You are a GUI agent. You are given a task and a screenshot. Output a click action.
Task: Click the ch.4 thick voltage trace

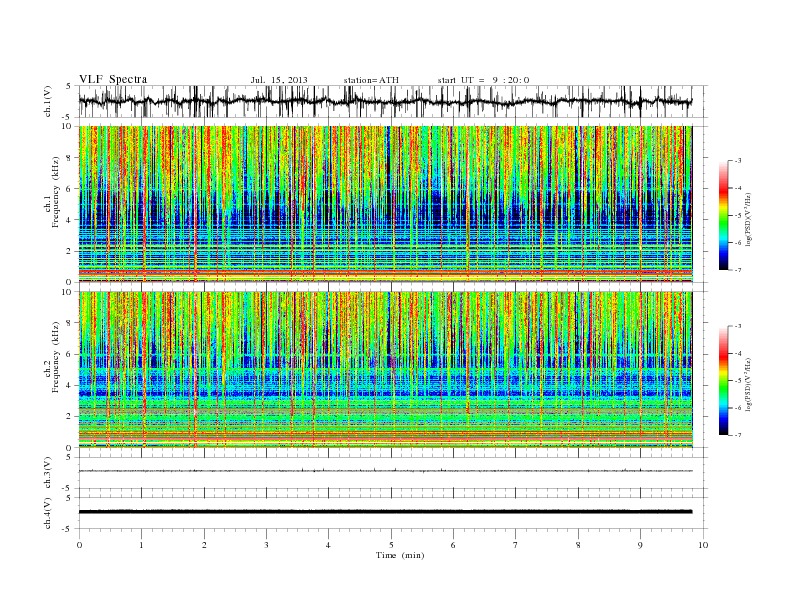click(385, 512)
